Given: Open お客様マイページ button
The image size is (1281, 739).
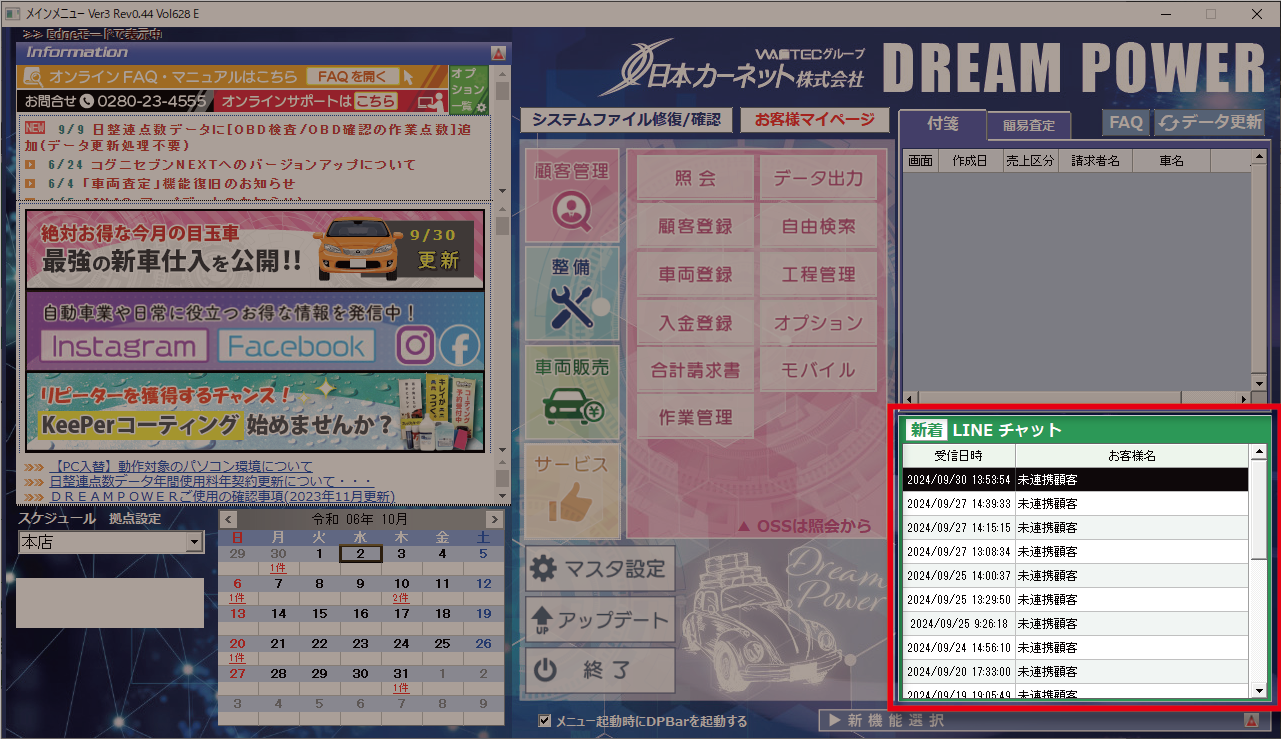Looking at the screenshot, I should 814,119.
